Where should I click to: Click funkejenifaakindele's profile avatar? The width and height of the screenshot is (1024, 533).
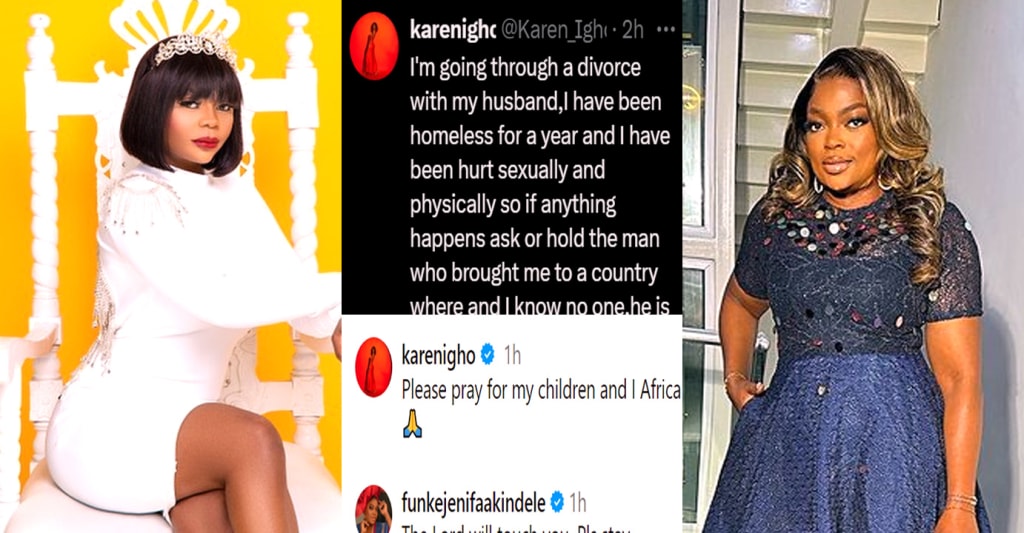tap(373, 509)
